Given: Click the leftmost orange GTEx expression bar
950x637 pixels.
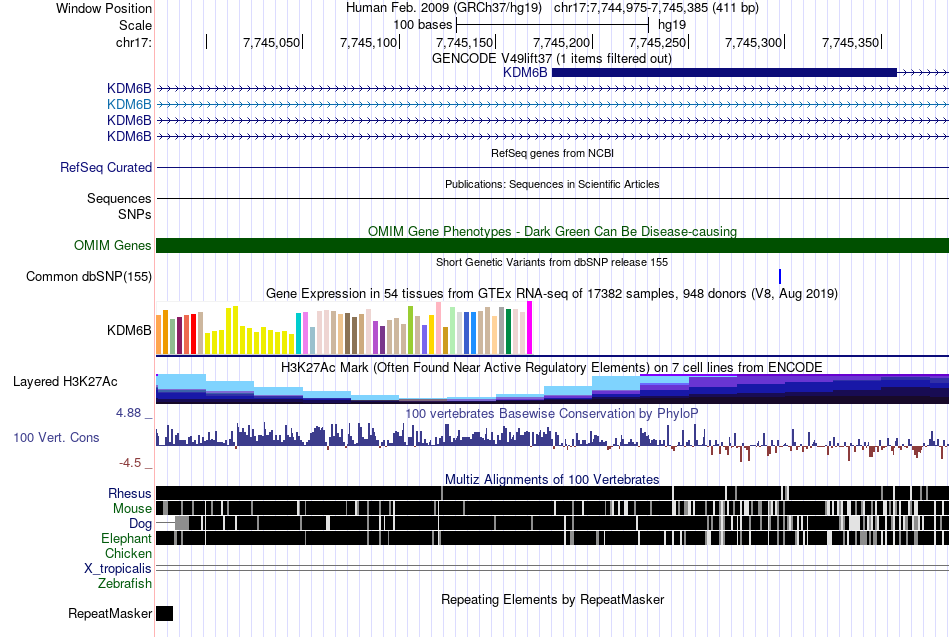Looking at the screenshot, I should [159, 334].
